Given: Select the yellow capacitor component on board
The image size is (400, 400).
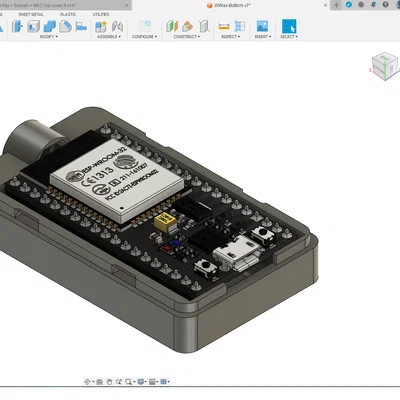Looking at the screenshot, I should [x=166, y=222].
